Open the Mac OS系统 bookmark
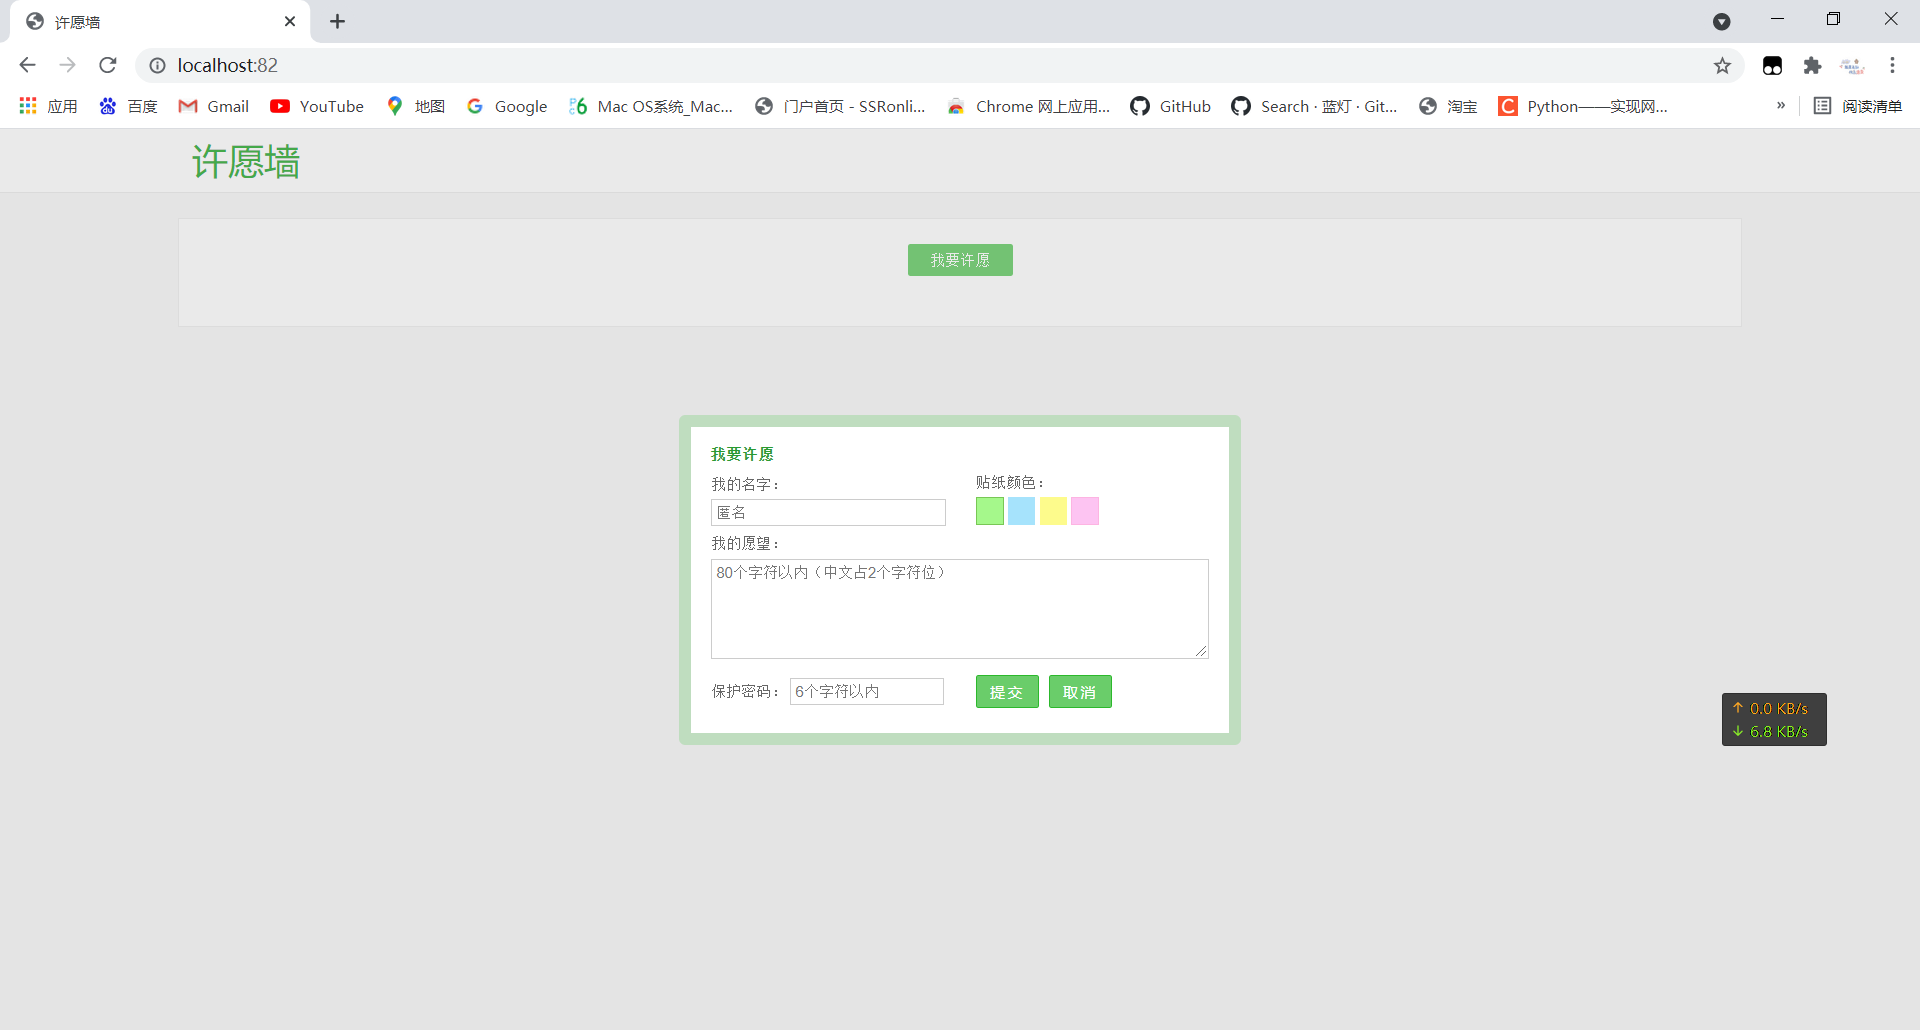The height and width of the screenshot is (1030, 1920). point(651,106)
